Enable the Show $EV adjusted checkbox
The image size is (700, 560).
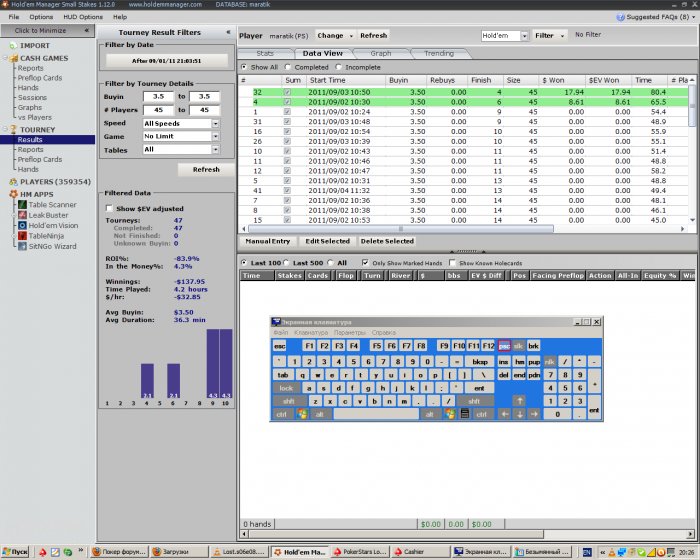[109, 208]
